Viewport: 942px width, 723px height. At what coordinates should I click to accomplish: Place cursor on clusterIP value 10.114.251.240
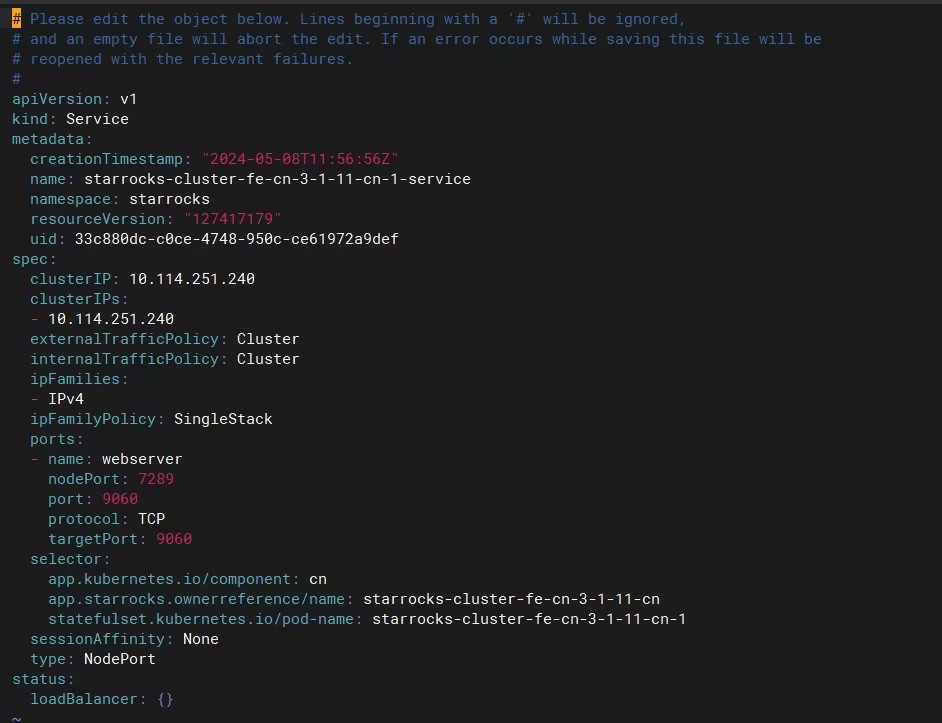pos(192,279)
